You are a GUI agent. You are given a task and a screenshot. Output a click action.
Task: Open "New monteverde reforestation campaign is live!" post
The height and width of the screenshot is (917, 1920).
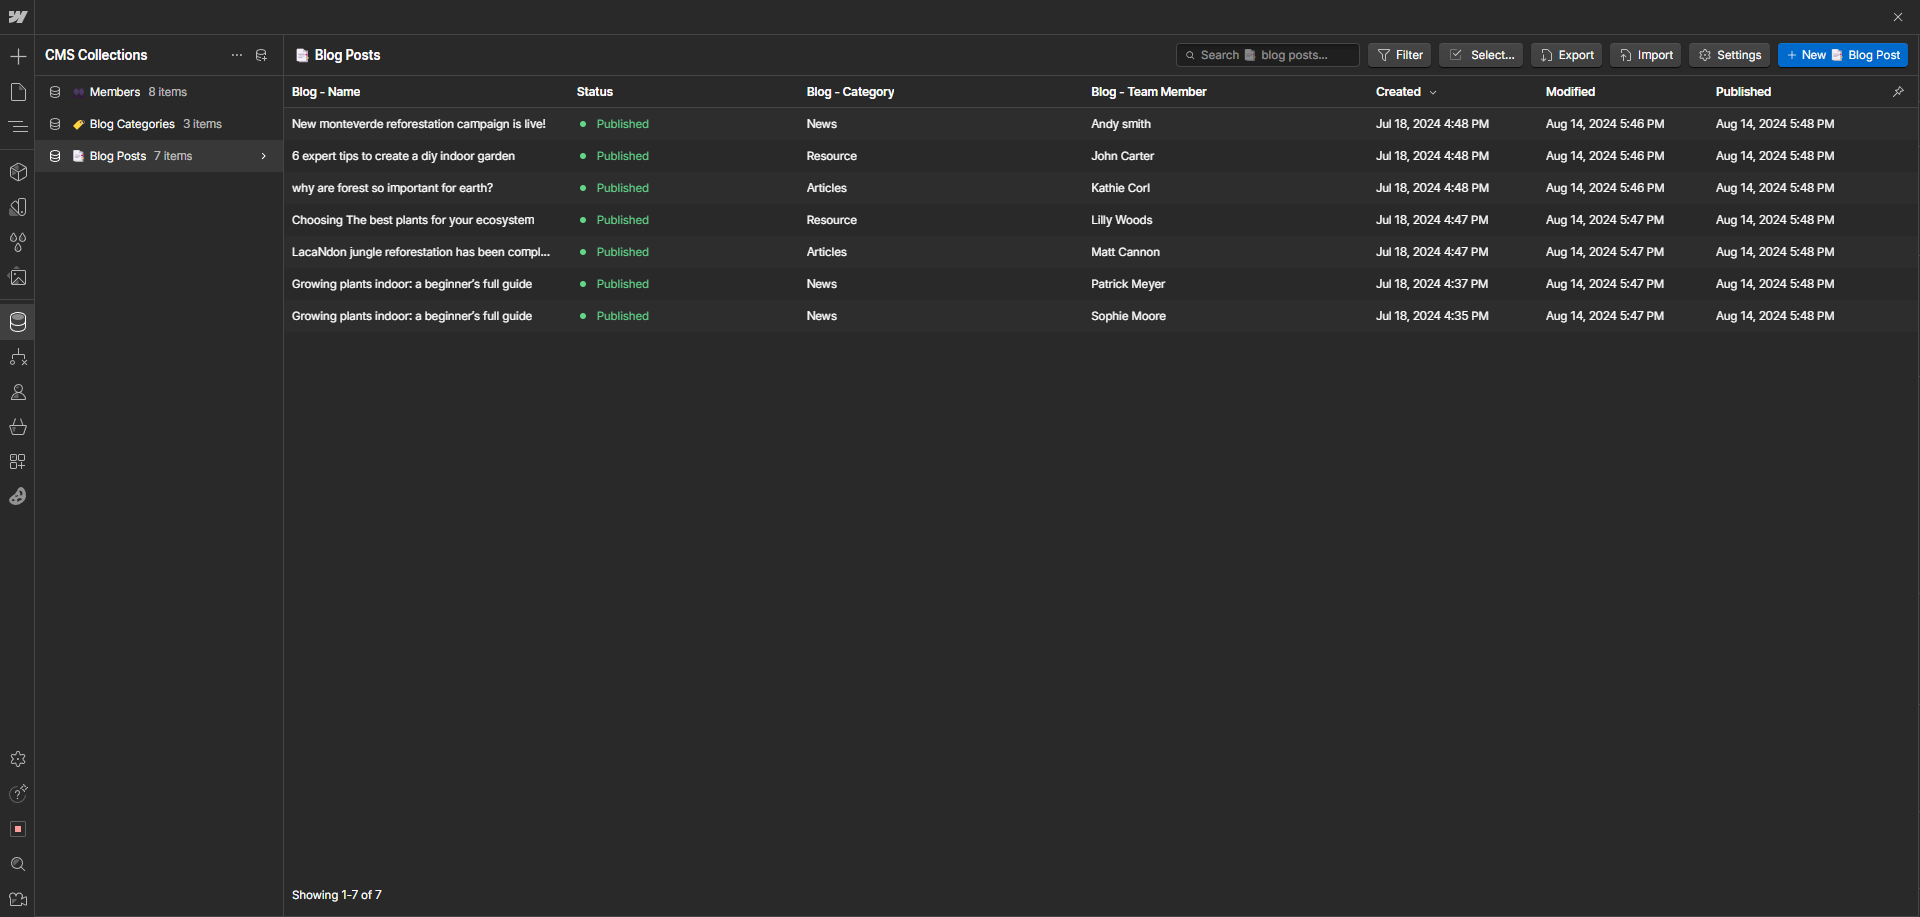(419, 124)
